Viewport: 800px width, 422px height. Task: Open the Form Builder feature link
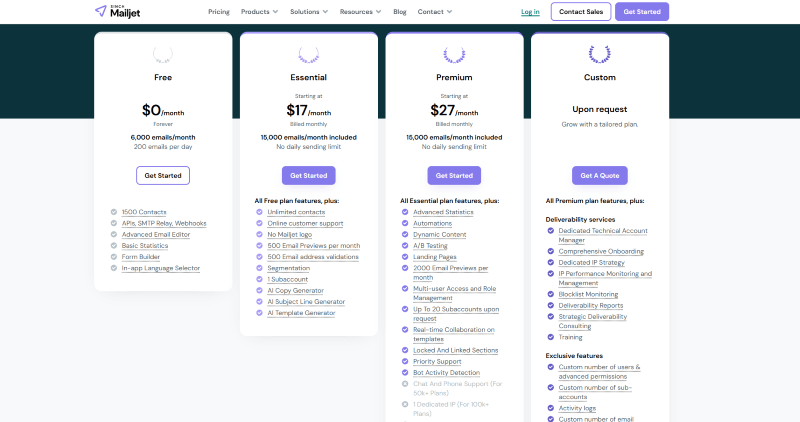click(141, 257)
